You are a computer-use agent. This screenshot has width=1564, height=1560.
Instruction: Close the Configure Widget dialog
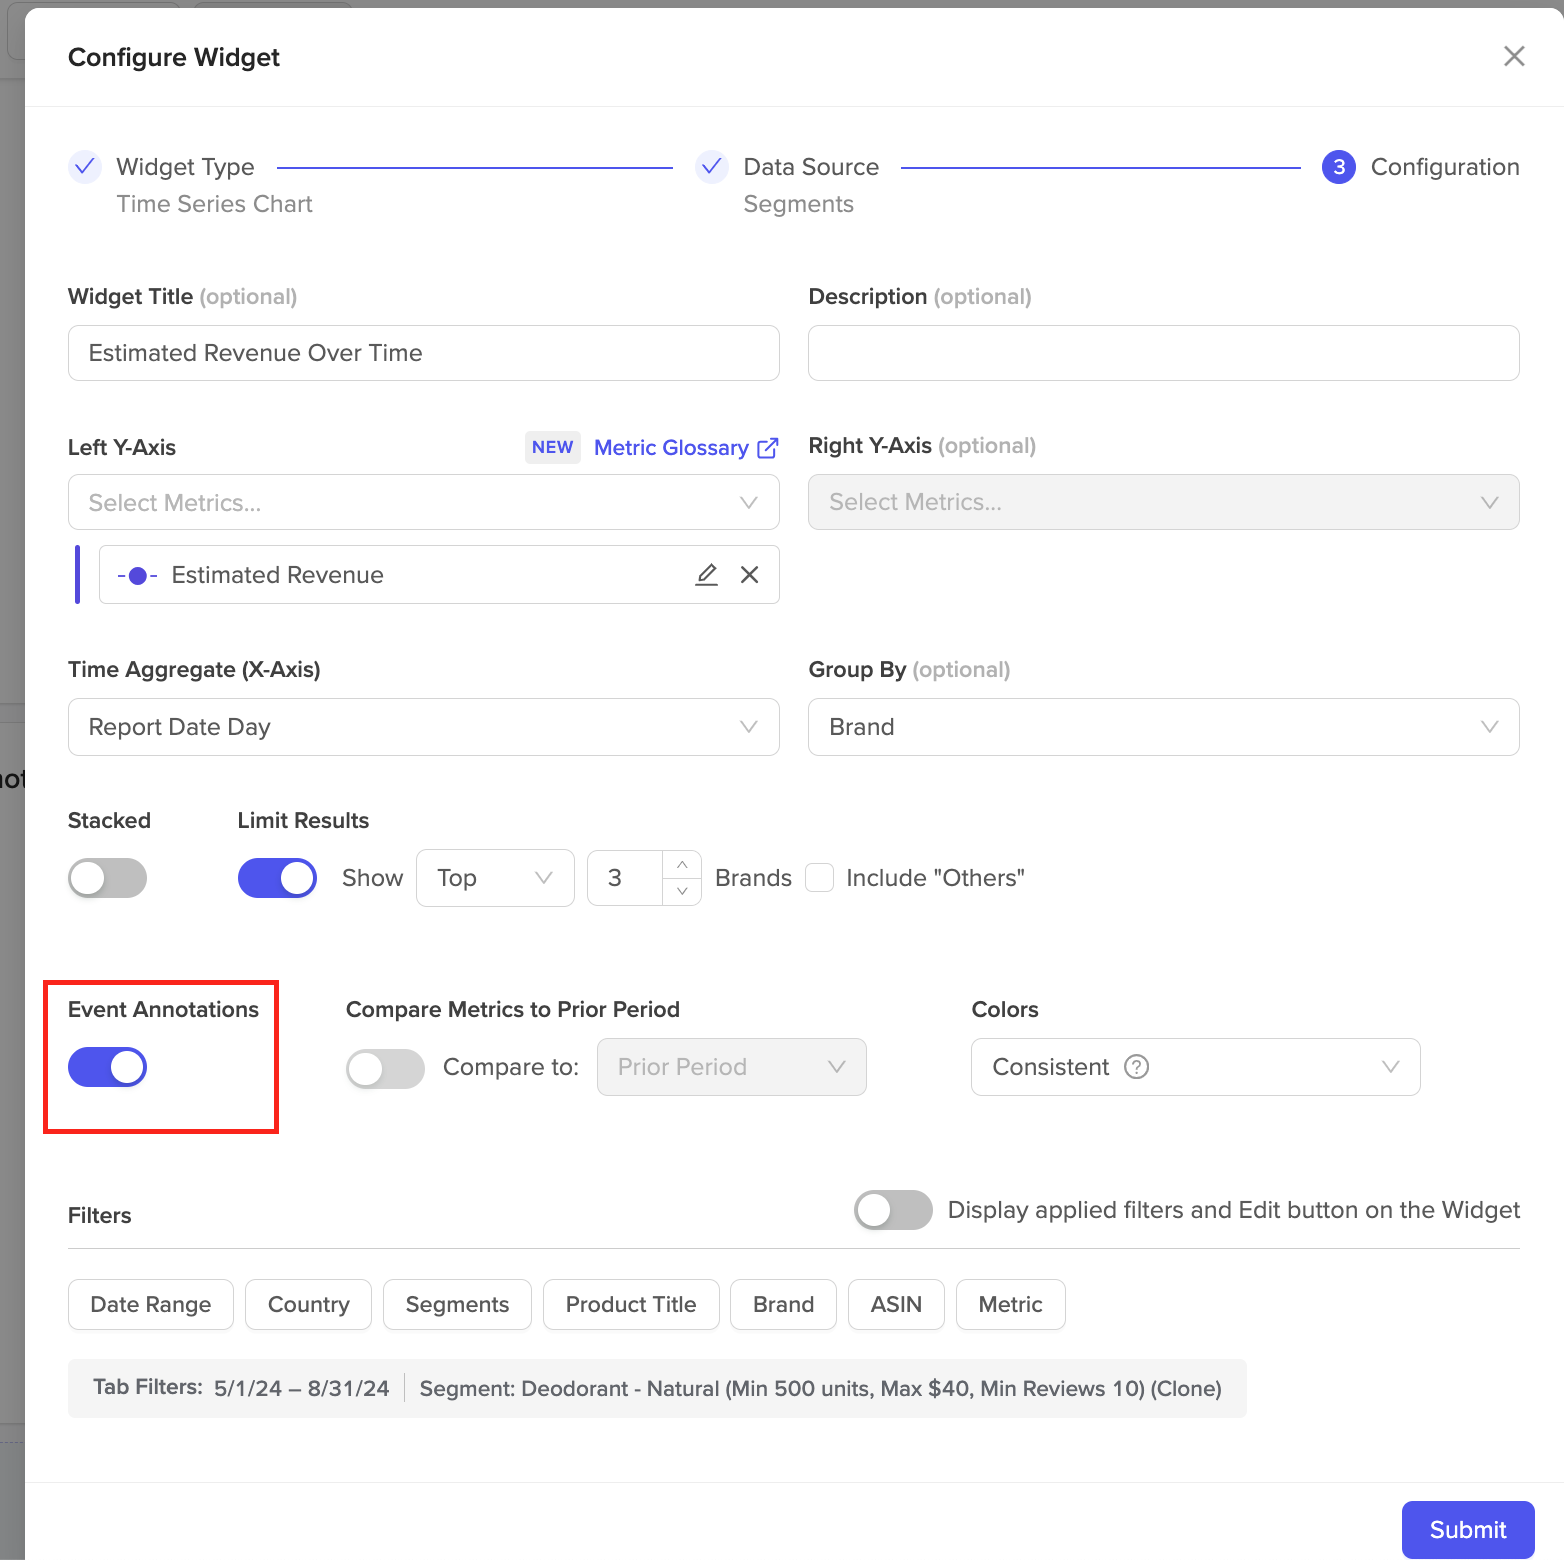[1514, 56]
